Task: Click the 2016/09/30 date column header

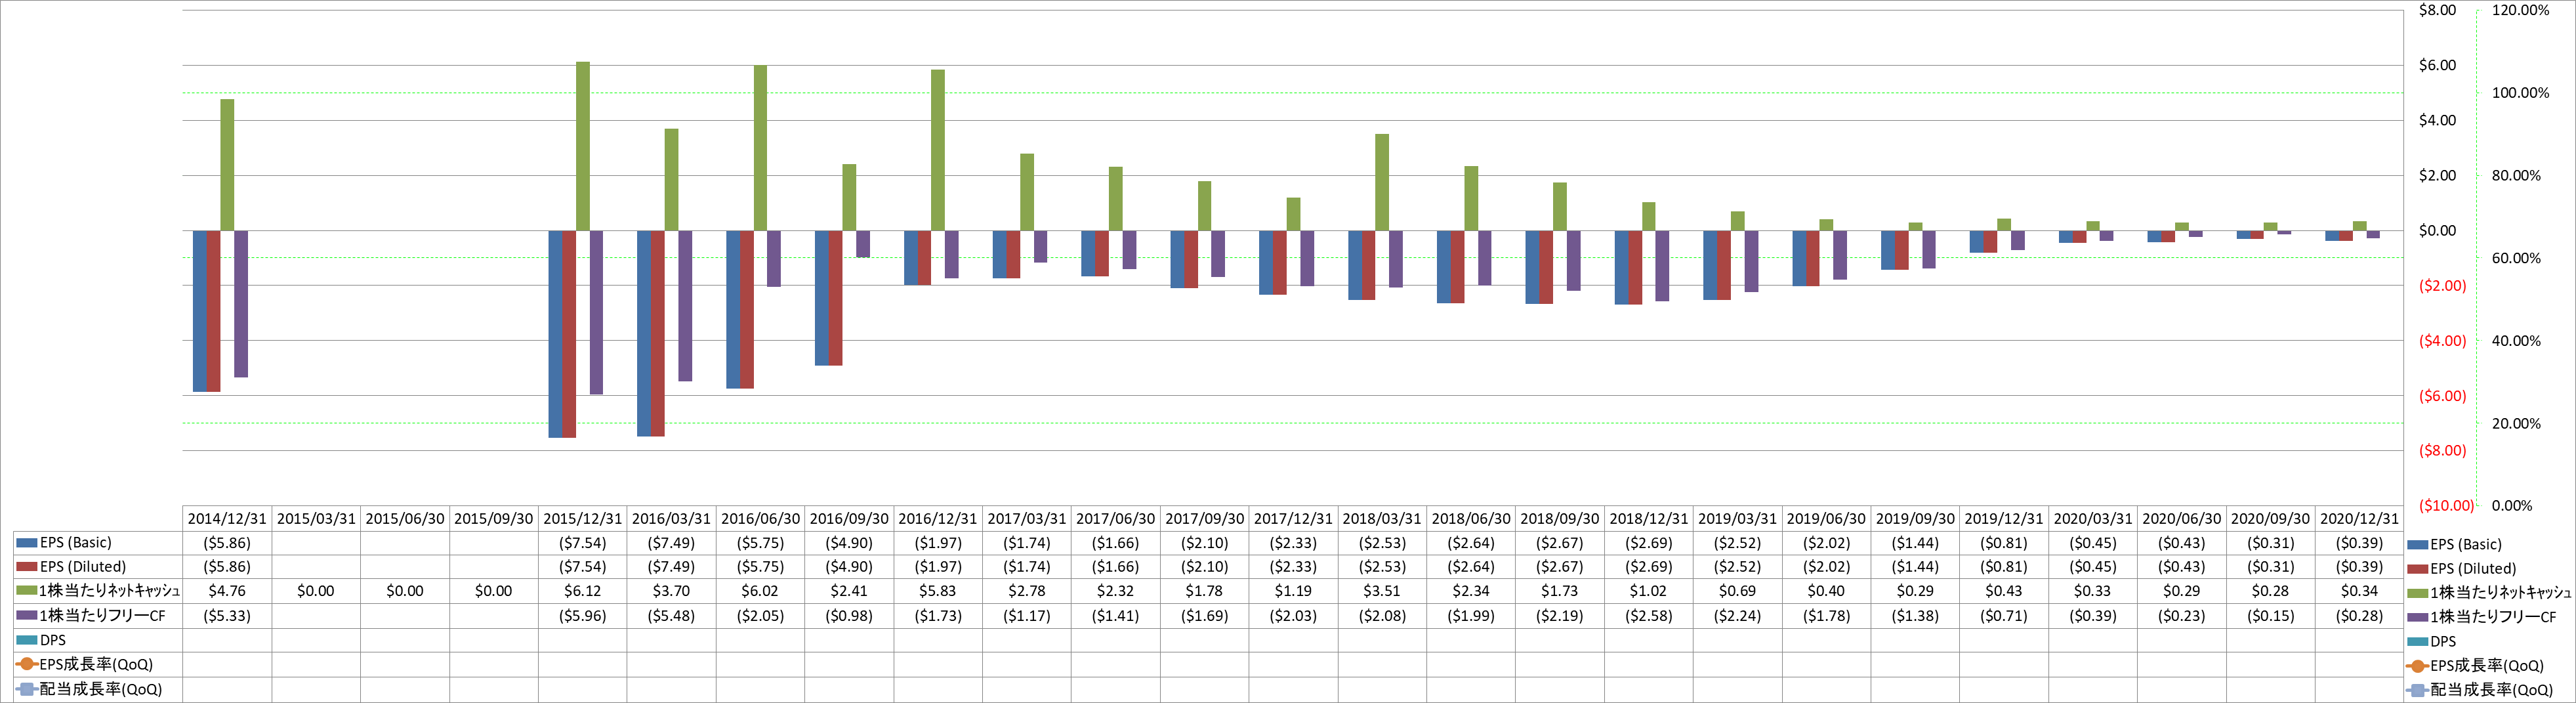Action: [x=849, y=519]
